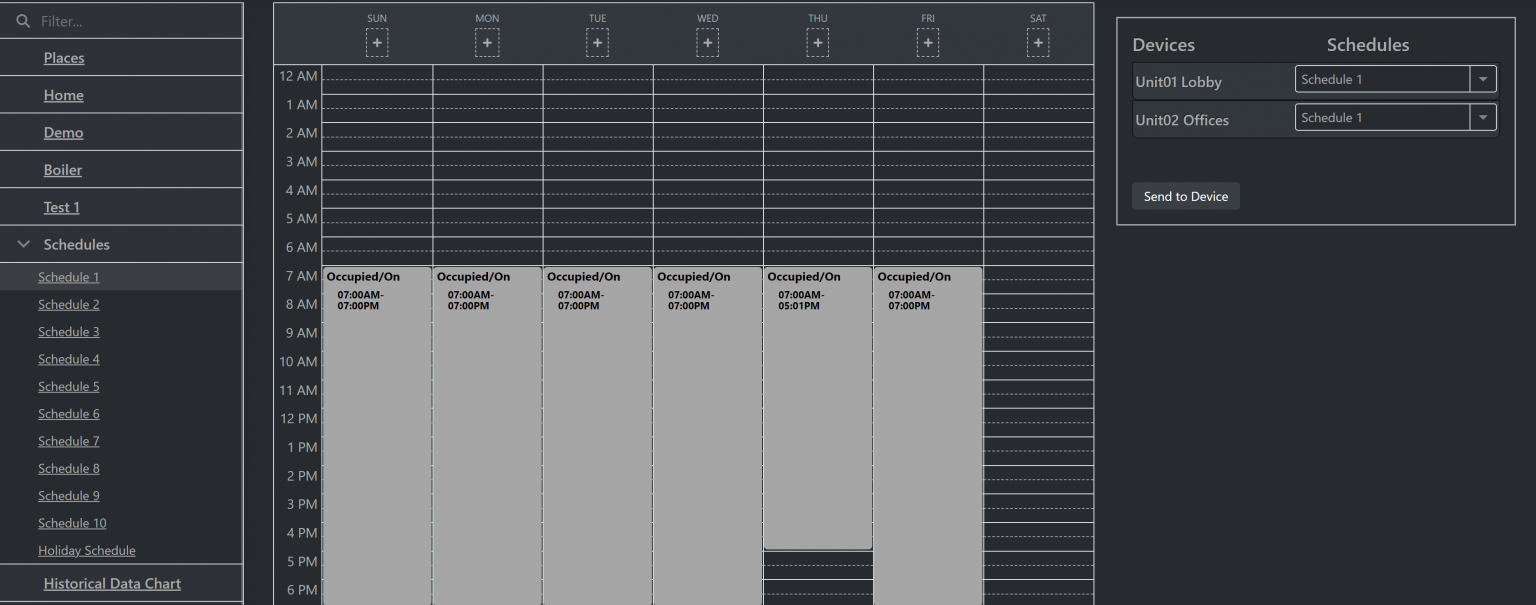This screenshot has height=605, width=1536.
Task: Add a new event on Thursday
Action: (x=817, y=42)
